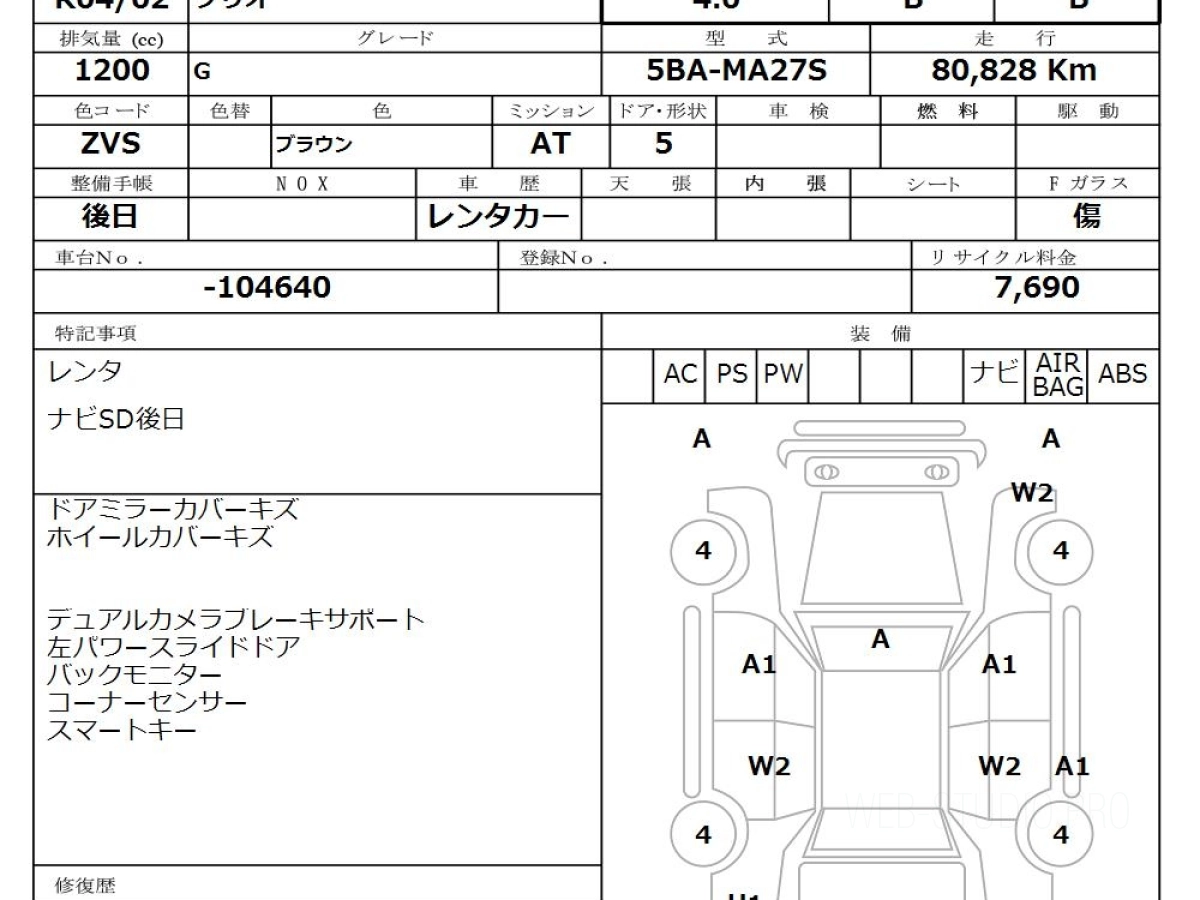Select the 内張 header
The width and height of the screenshot is (1200, 900).
click(x=785, y=184)
